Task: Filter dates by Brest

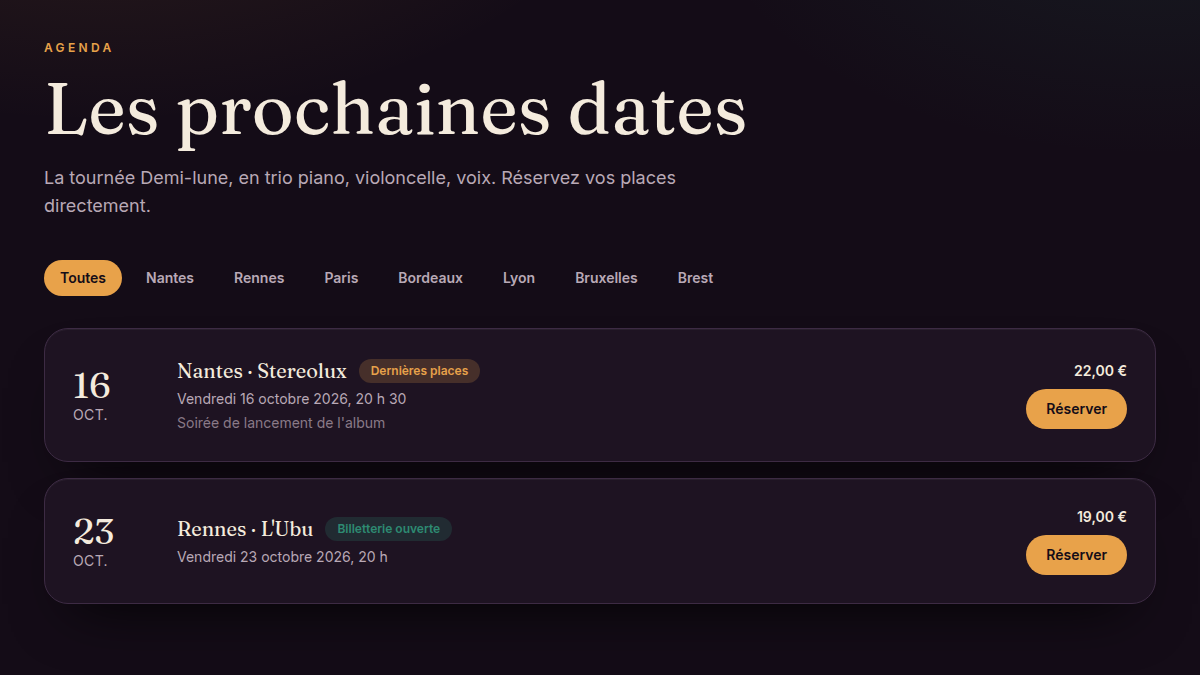Action: point(695,278)
